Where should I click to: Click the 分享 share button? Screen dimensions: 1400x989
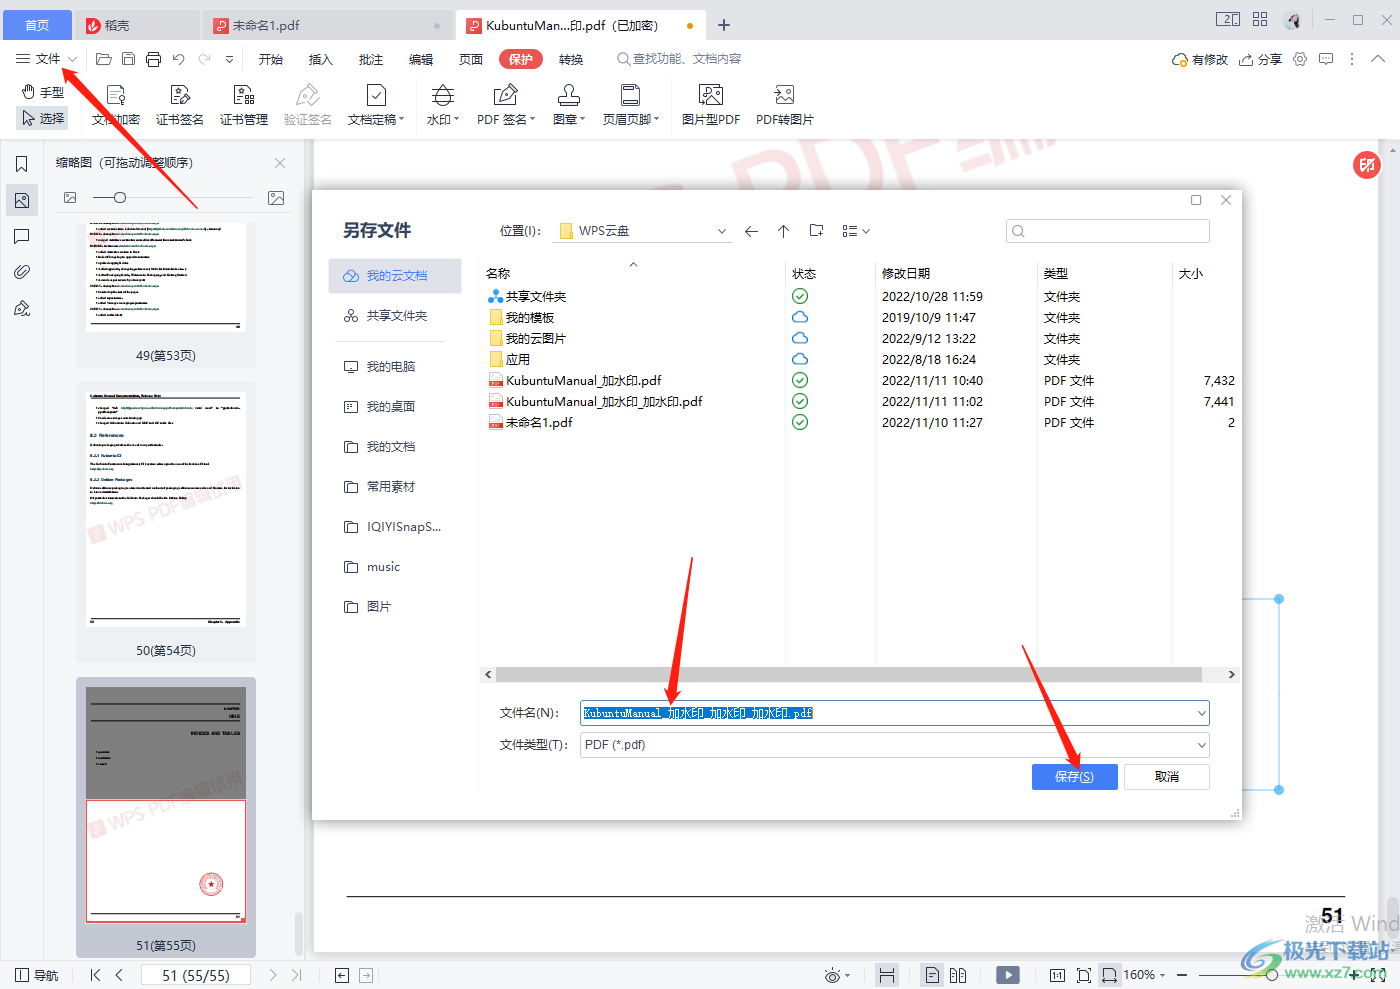[x=1260, y=59]
